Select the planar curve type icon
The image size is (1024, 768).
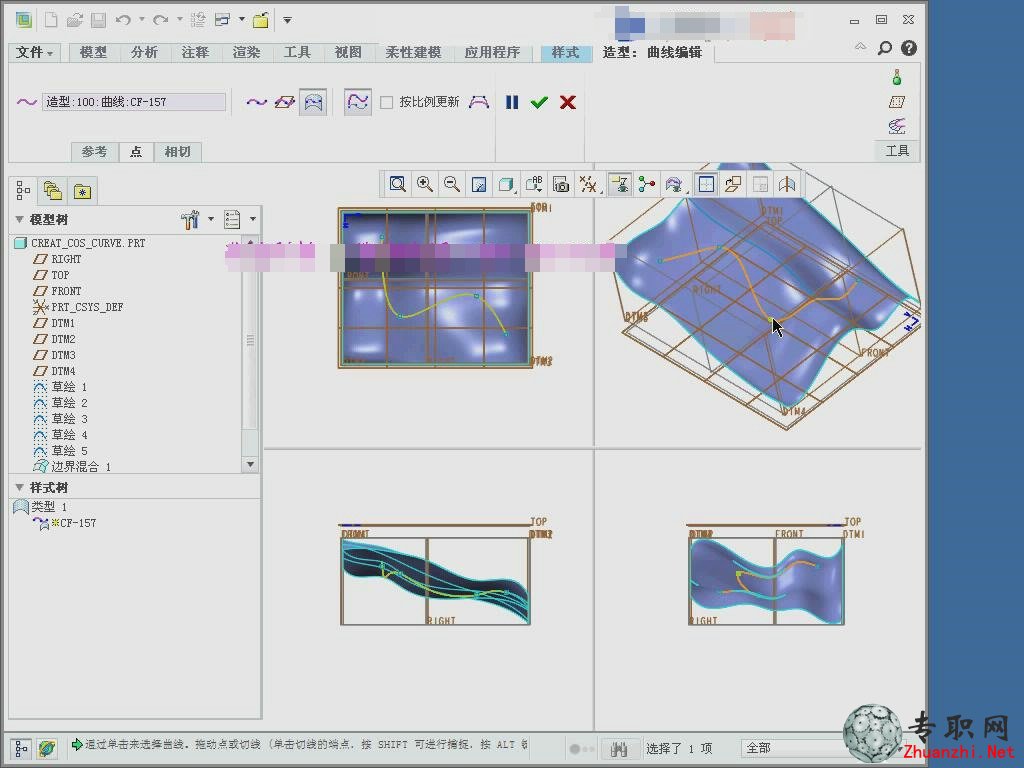pos(285,102)
